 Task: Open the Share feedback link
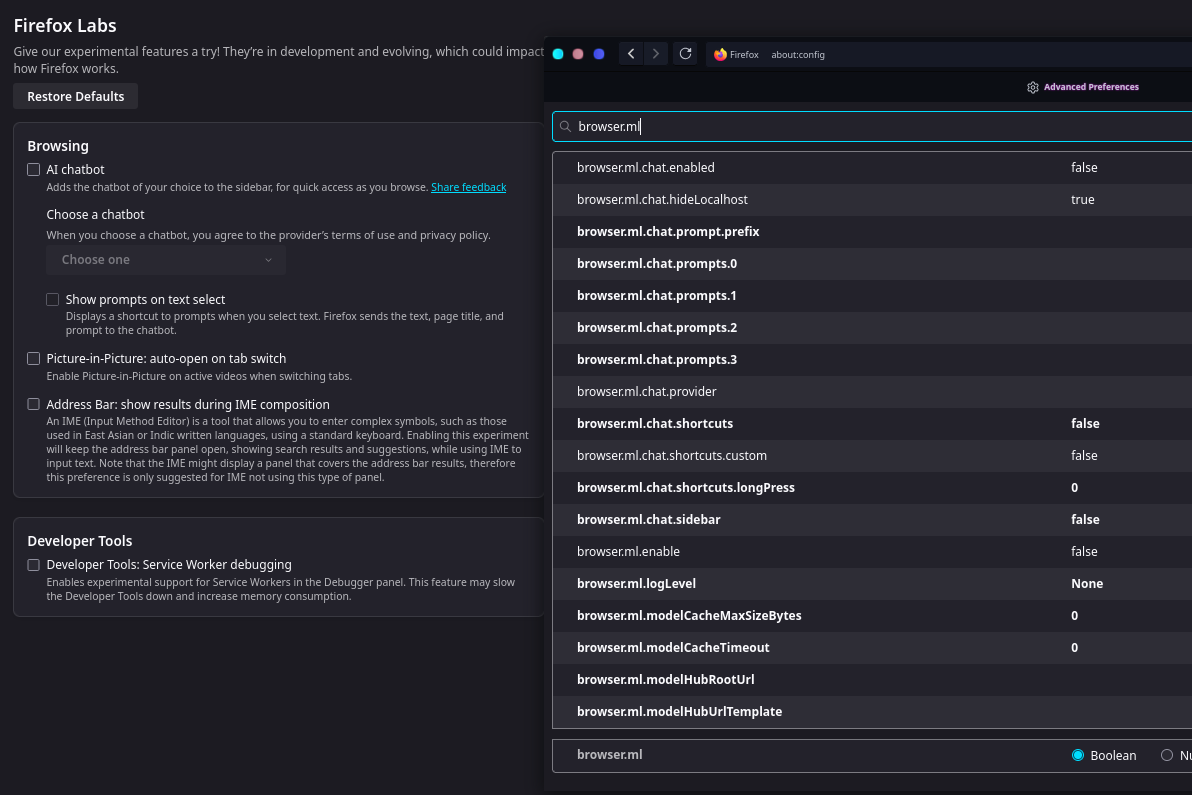point(468,188)
